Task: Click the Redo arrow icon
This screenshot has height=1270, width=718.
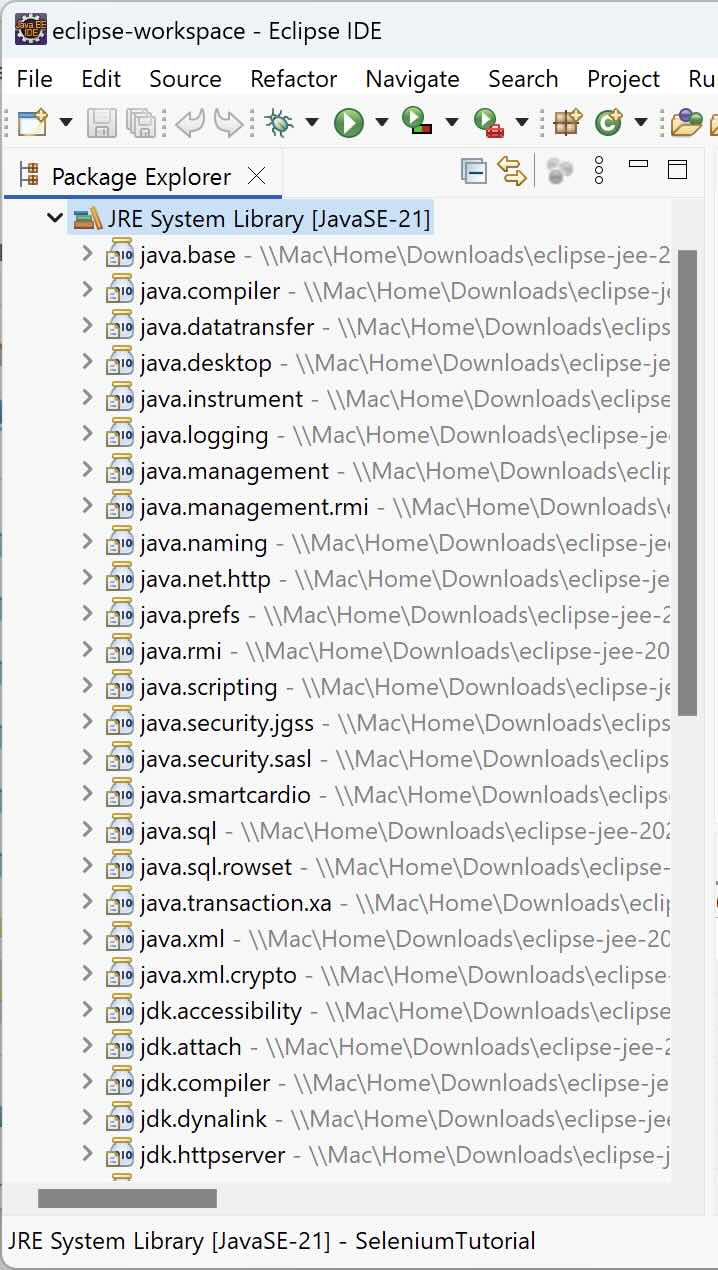Action: 229,123
